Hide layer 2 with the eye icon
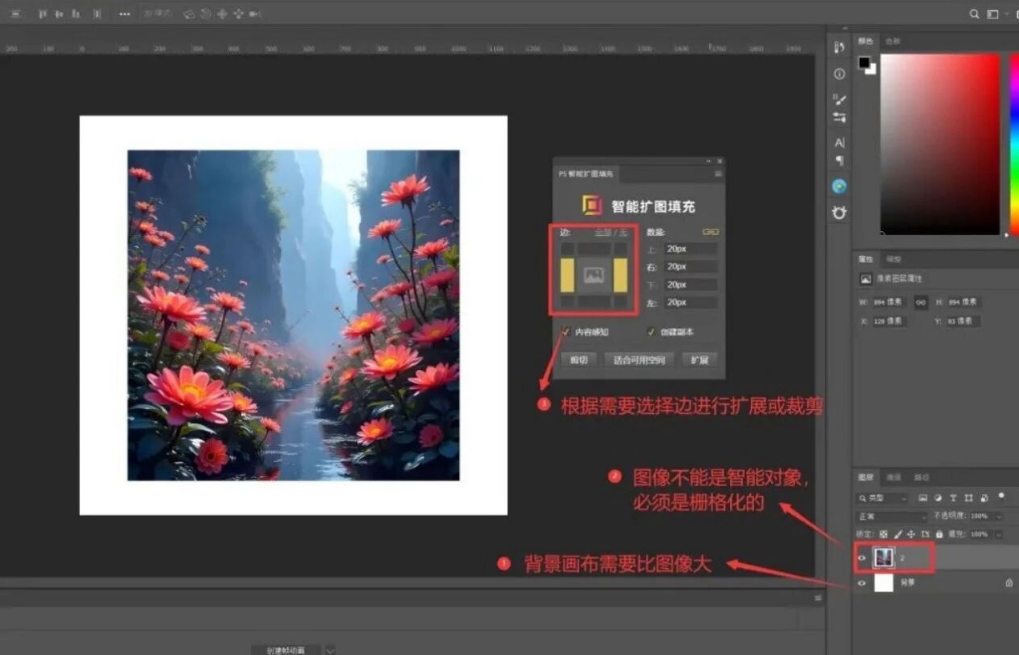 click(x=862, y=558)
